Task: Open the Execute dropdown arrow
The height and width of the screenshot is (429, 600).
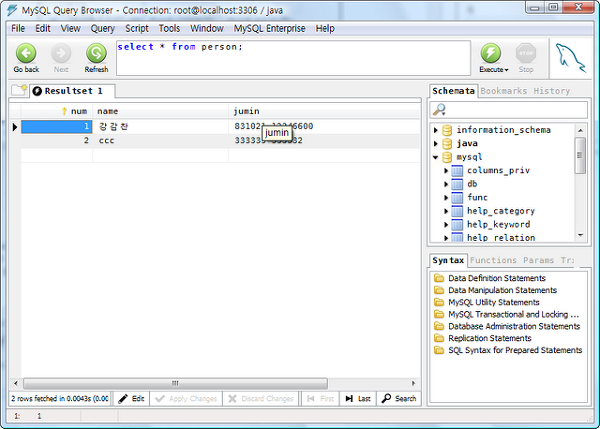Action: 506,70
